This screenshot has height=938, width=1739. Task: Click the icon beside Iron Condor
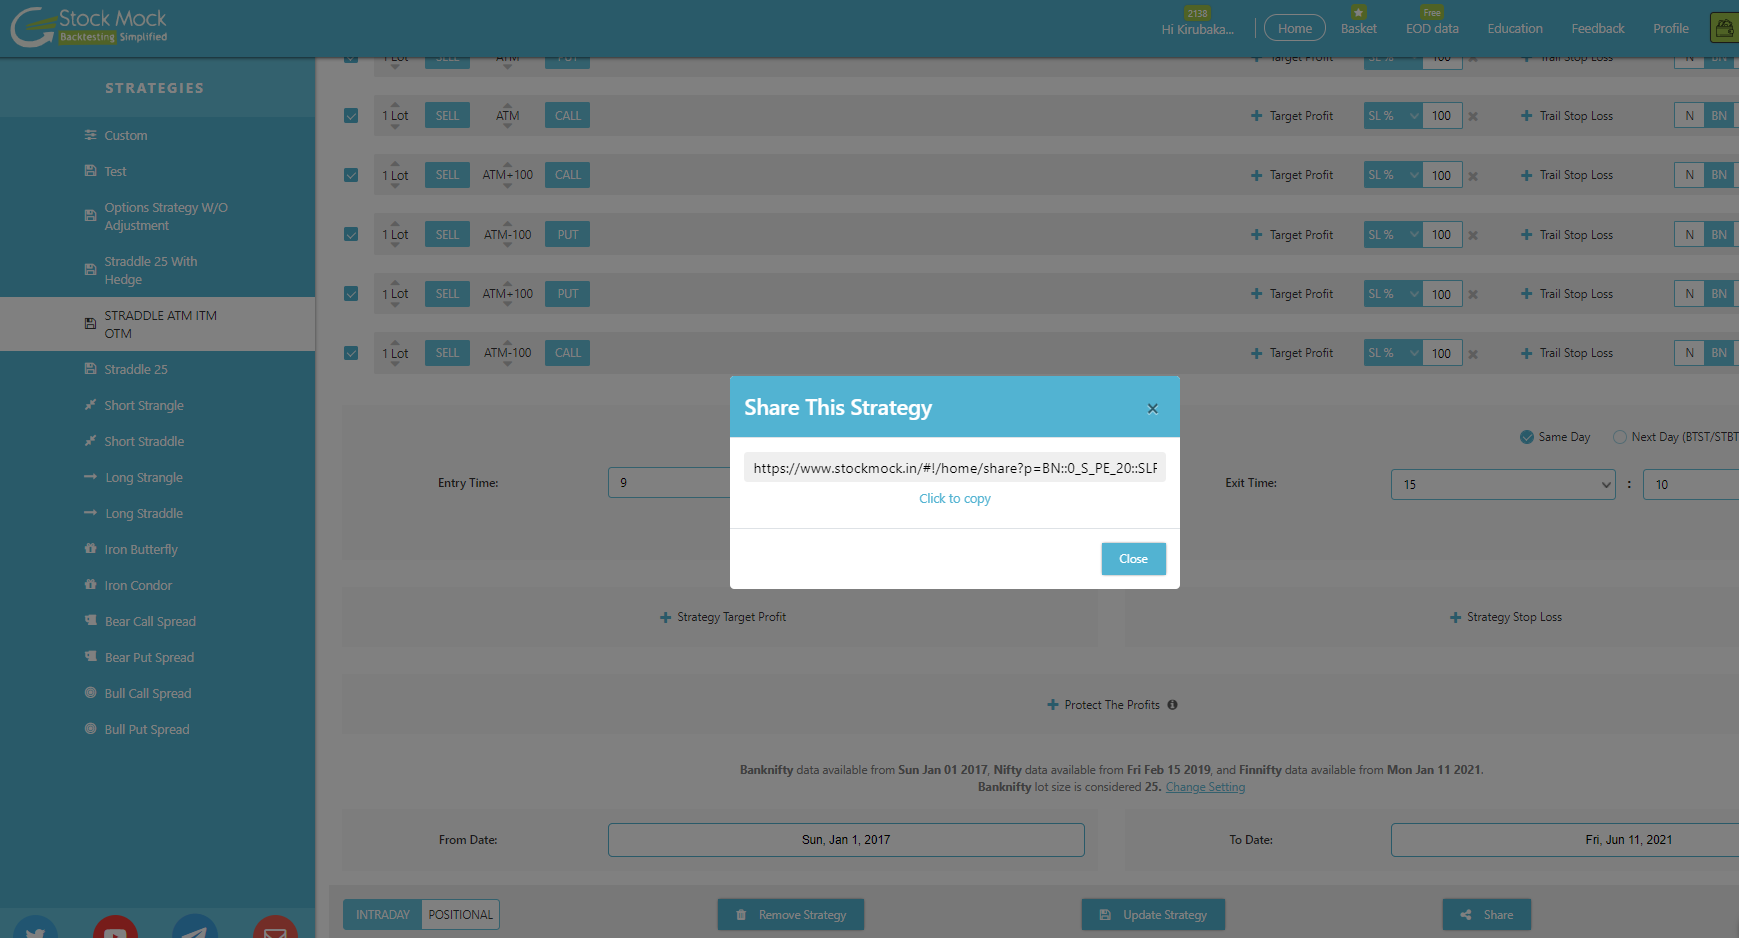(91, 585)
